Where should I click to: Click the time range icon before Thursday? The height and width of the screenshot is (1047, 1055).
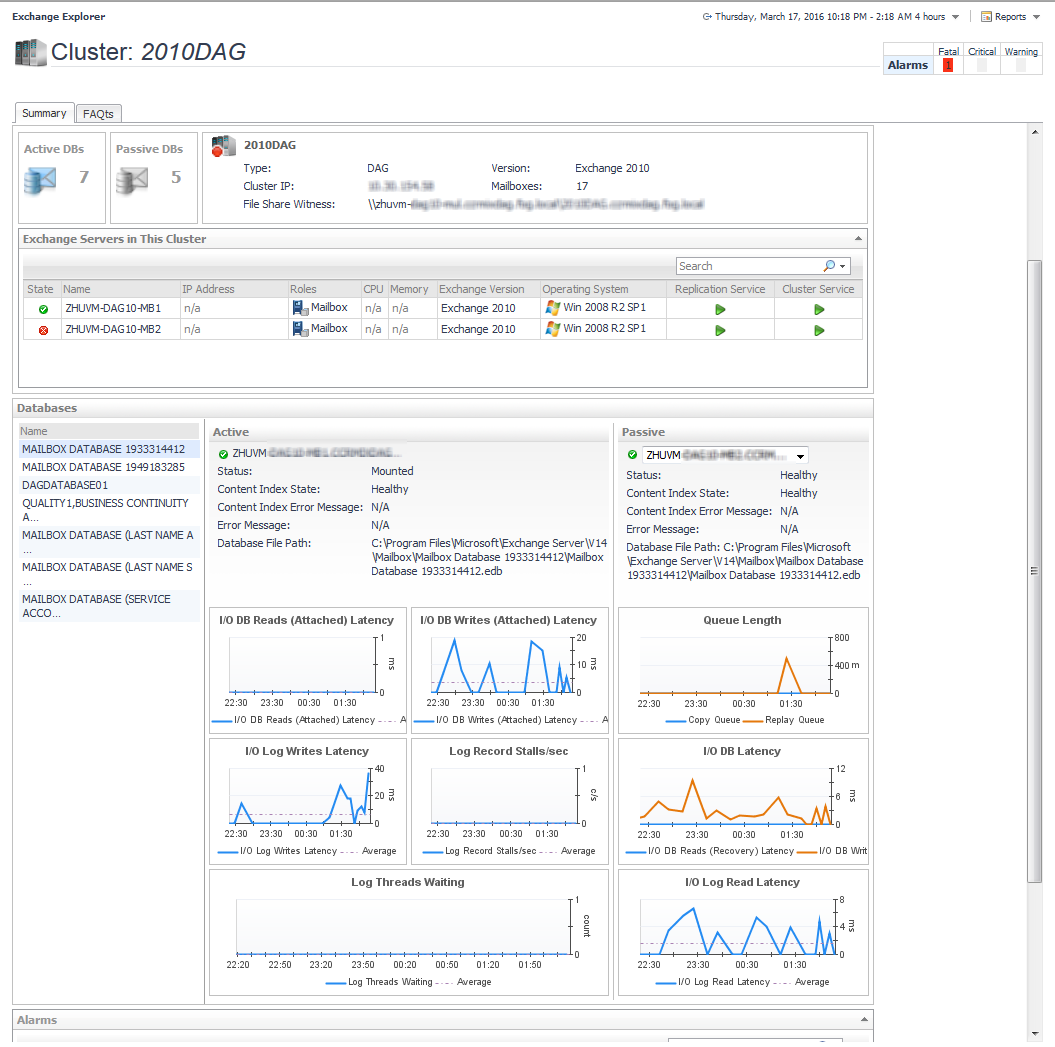(x=707, y=17)
